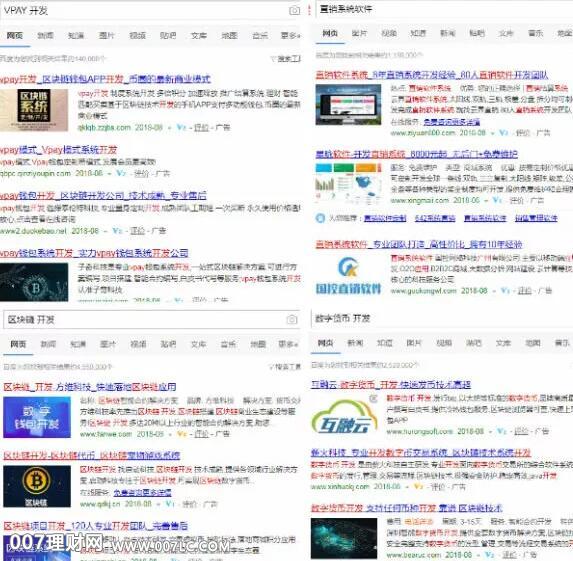Focus the 直销系统软件 search input field
Image resolution: width=573 pixels, height=561 pixels.
click(445, 9)
